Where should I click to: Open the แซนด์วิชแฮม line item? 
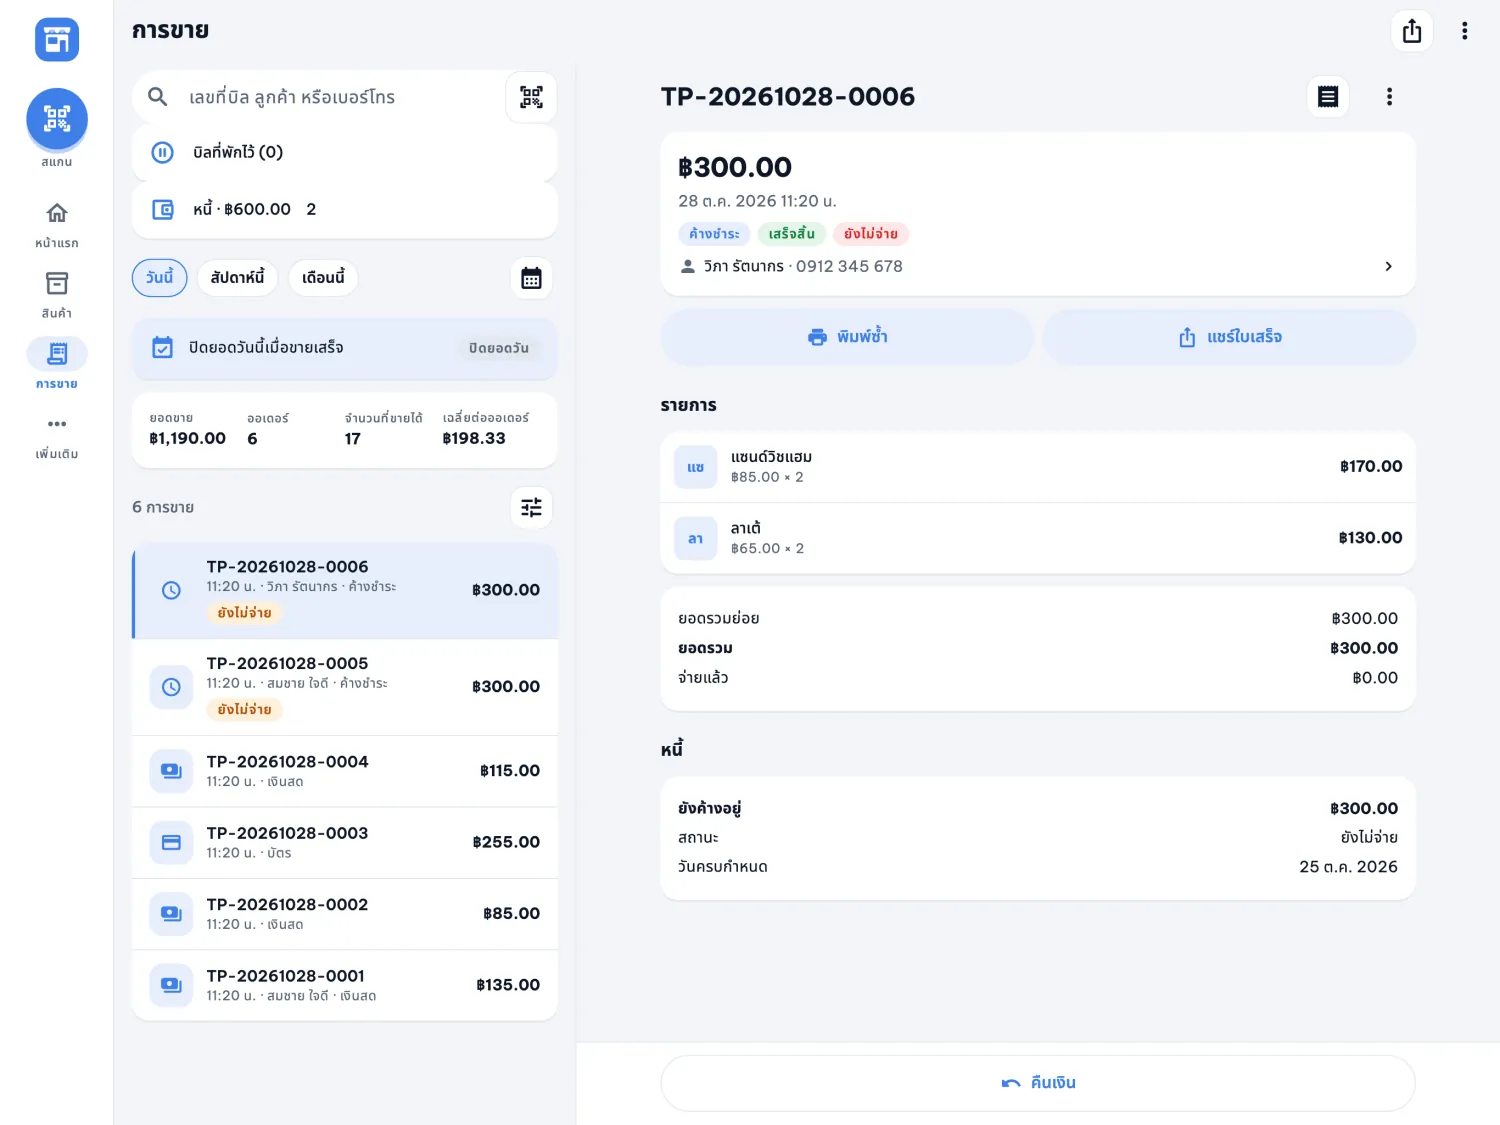[x=1038, y=467]
